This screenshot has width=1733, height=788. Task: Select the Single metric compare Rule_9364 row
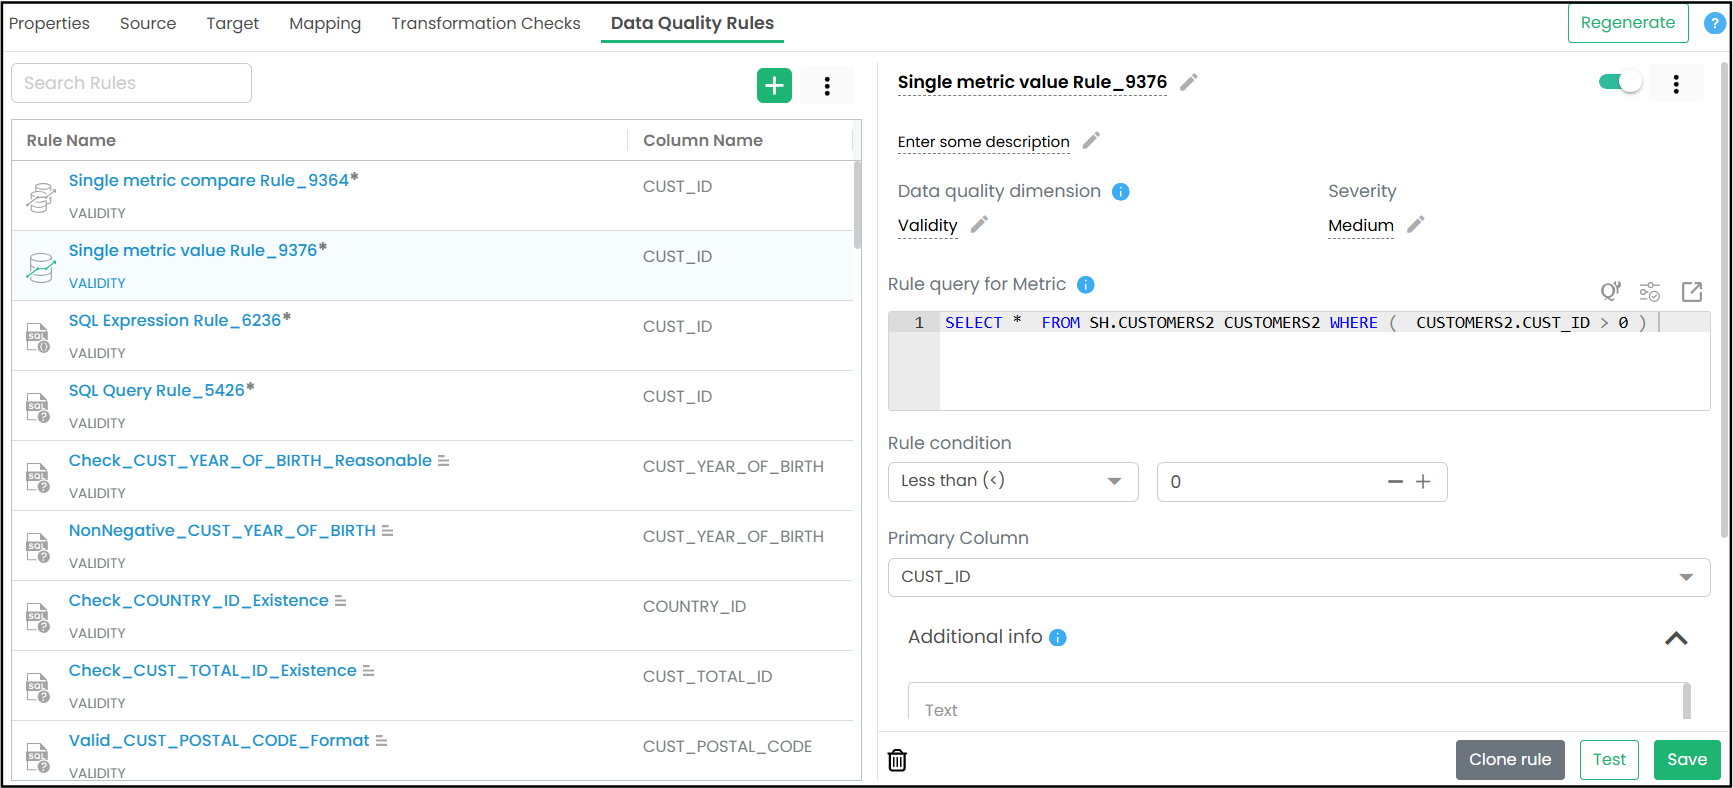point(432,196)
